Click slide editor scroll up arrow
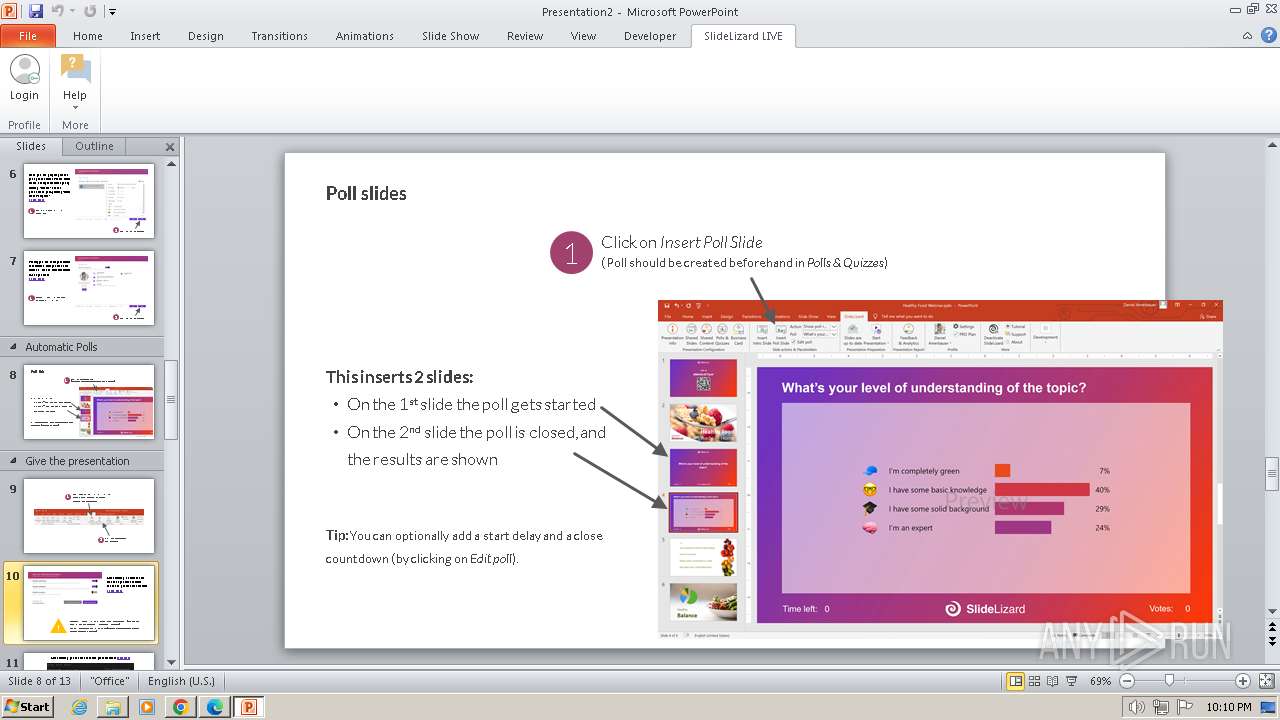Viewport: 1280px width, 720px height. [1272, 145]
